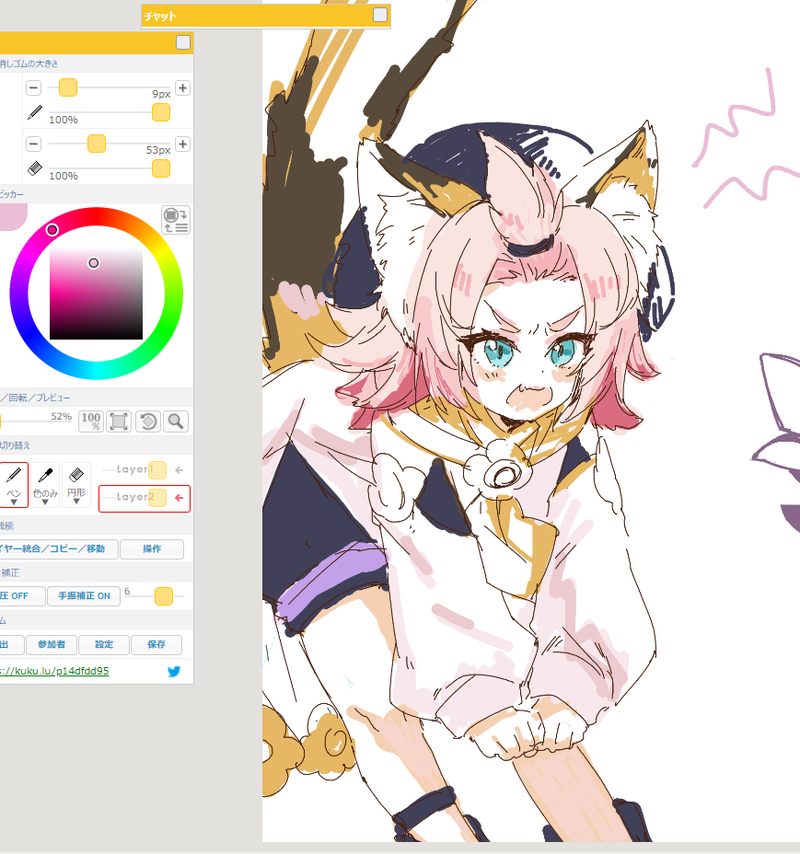This screenshot has width=800, height=854.
Task: Select the ペン pen tool
Action: (14, 485)
